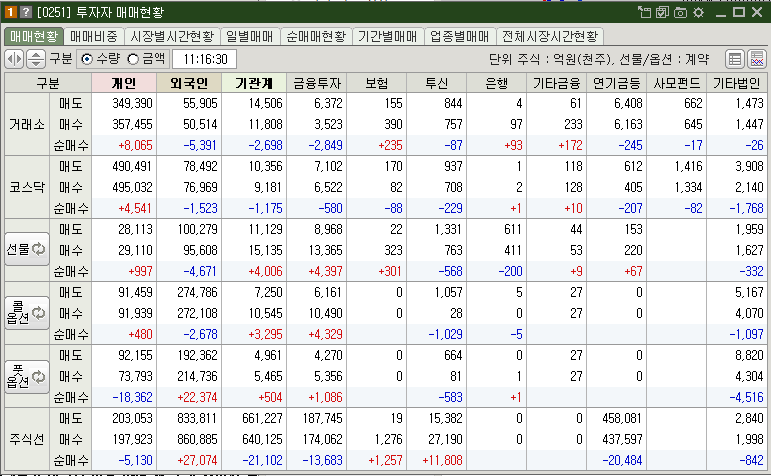771x476 pixels.
Task: Click the 6,408 연기금등 sell value
Action: click(x=628, y=103)
